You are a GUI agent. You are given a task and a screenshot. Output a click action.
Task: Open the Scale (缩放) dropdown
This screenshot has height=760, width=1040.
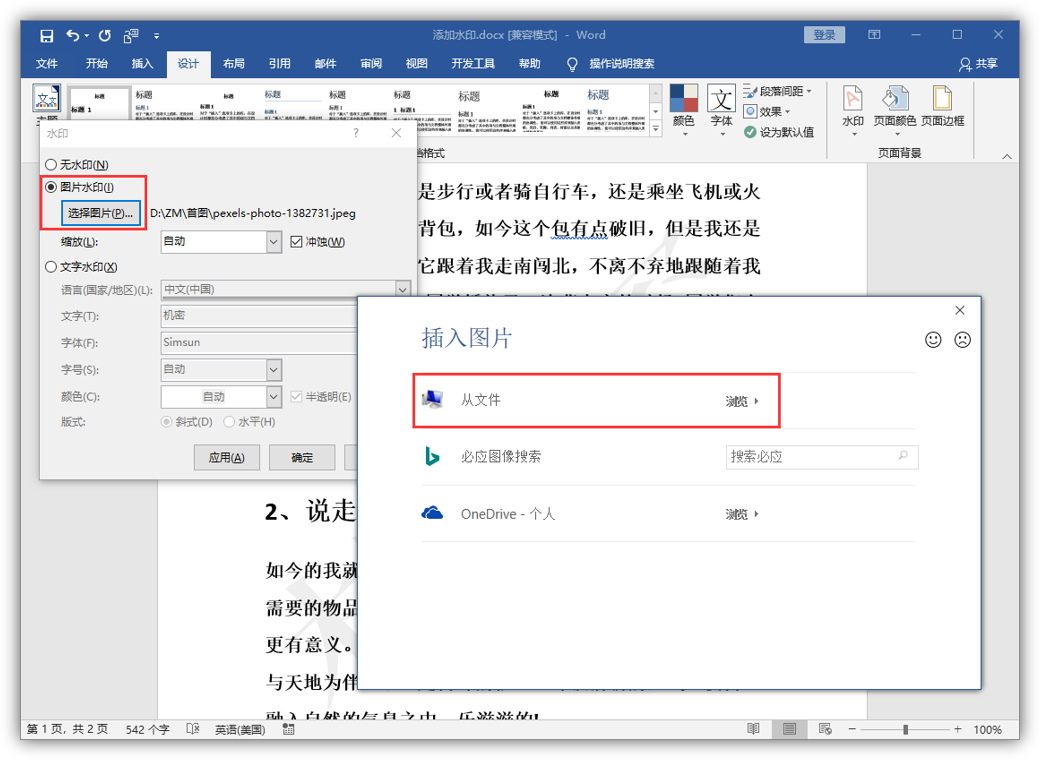pos(274,241)
